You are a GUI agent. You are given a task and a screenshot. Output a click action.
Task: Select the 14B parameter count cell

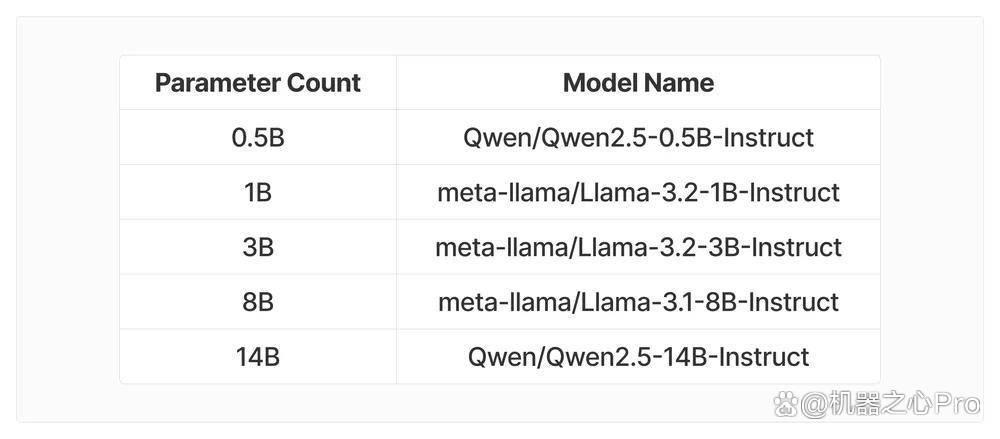tap(258, 357)
